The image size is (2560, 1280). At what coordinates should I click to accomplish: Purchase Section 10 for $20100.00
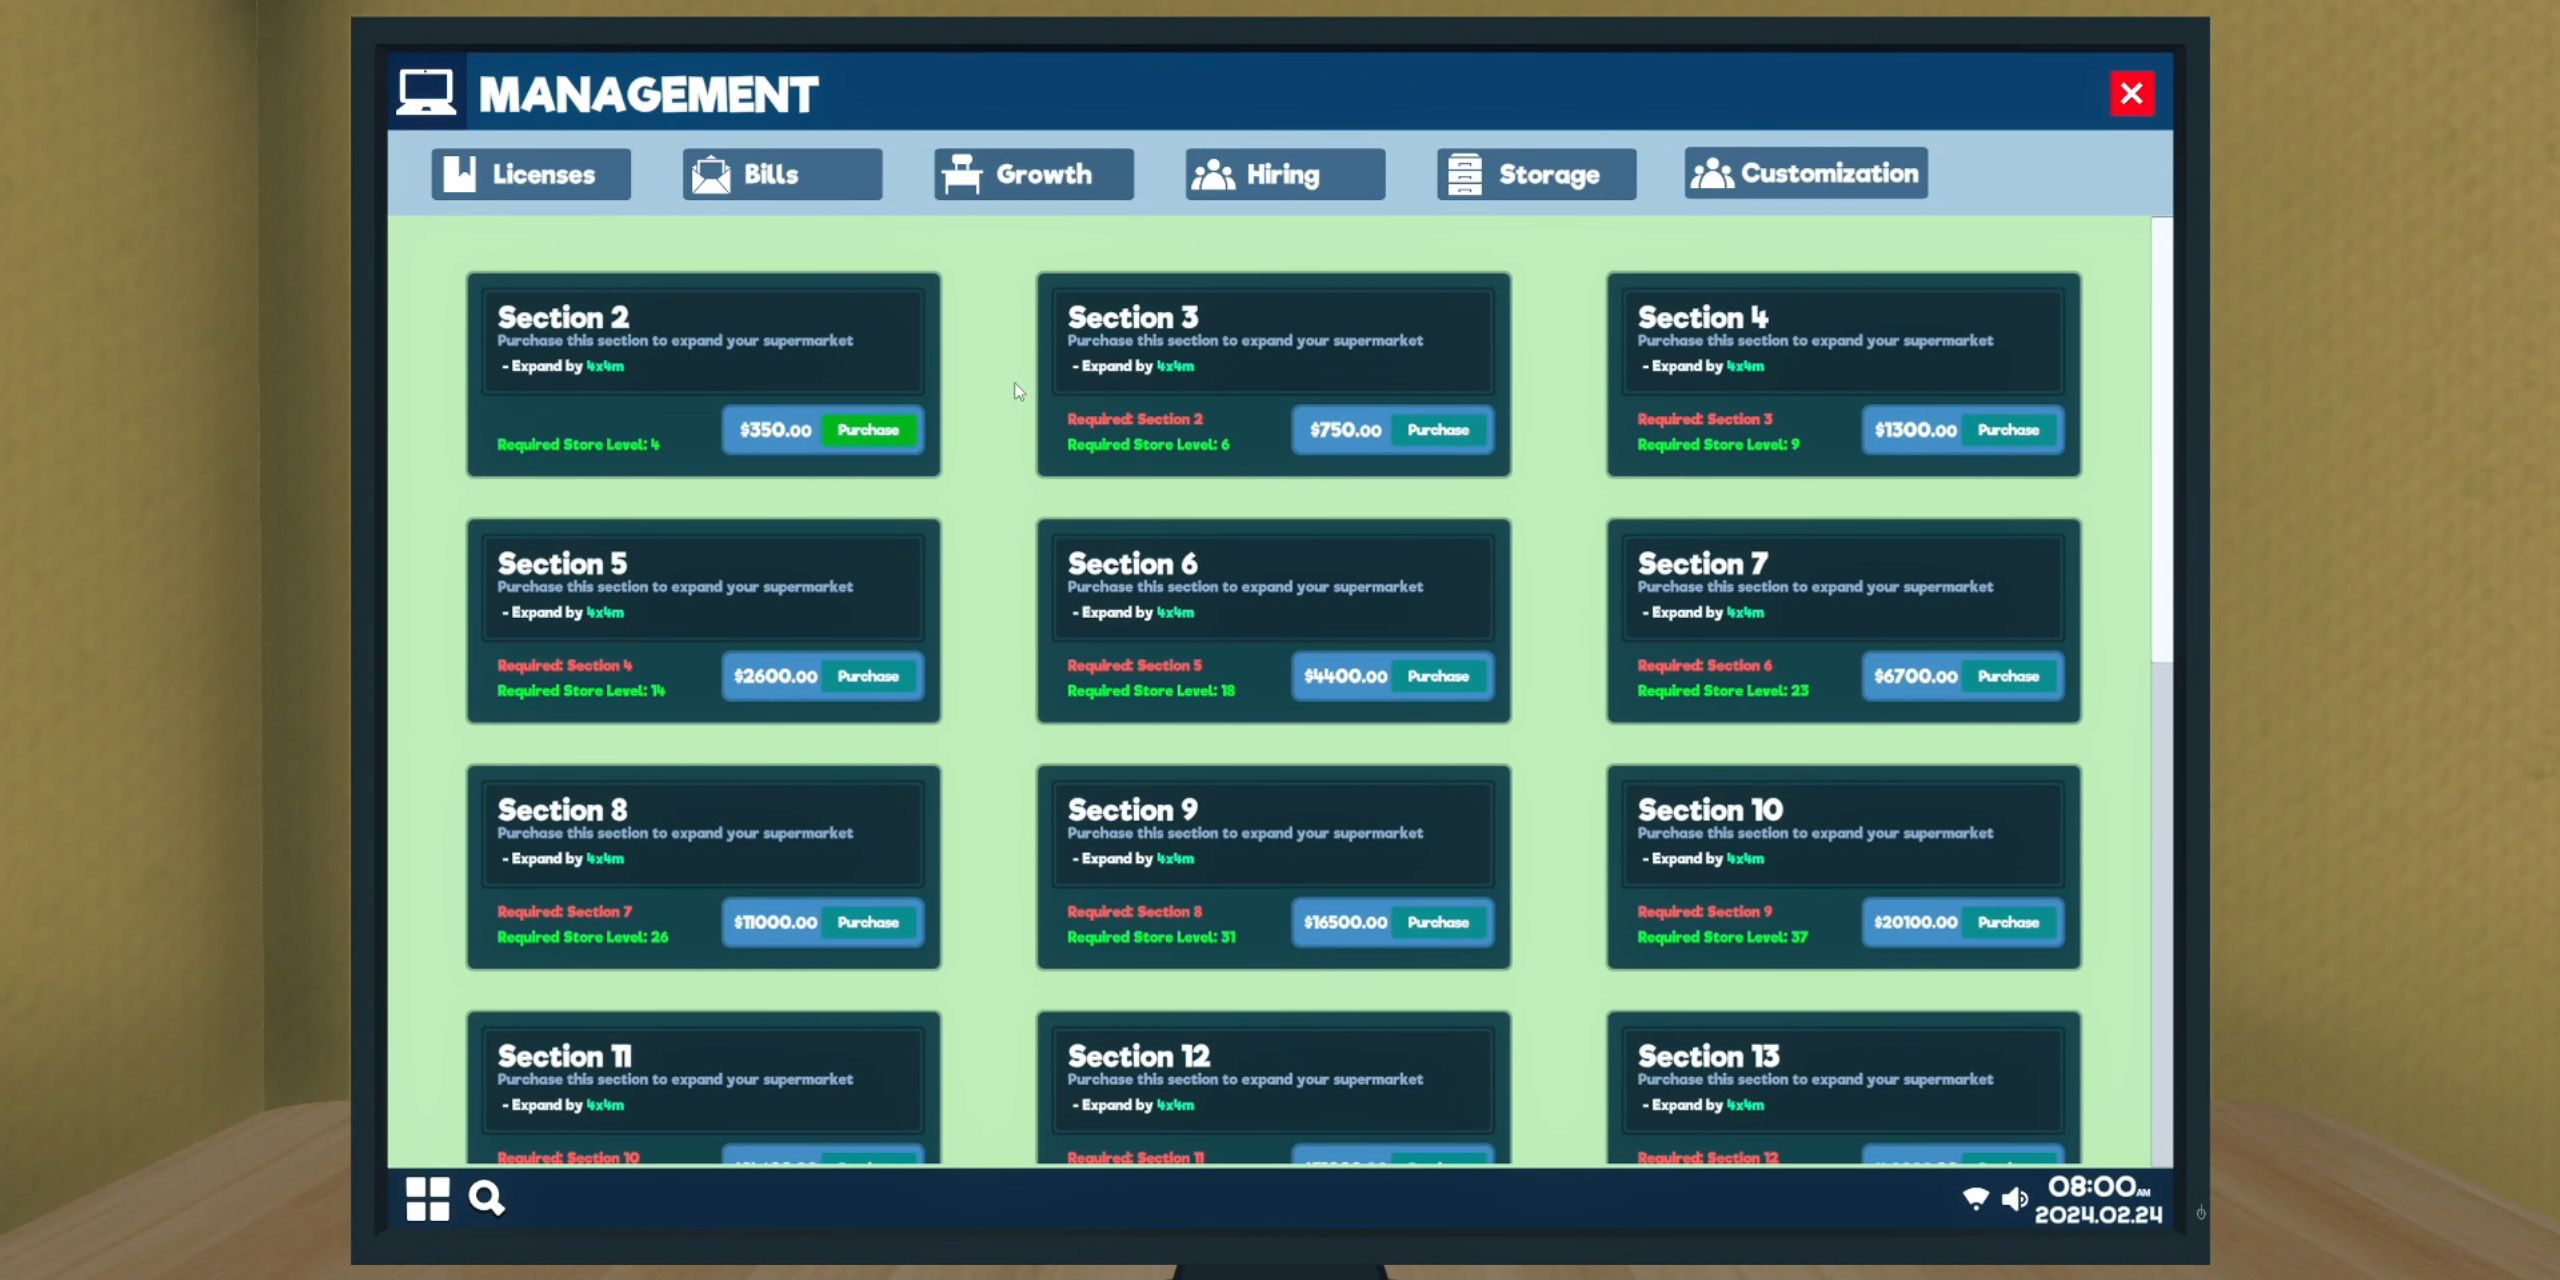[2008, 922]
